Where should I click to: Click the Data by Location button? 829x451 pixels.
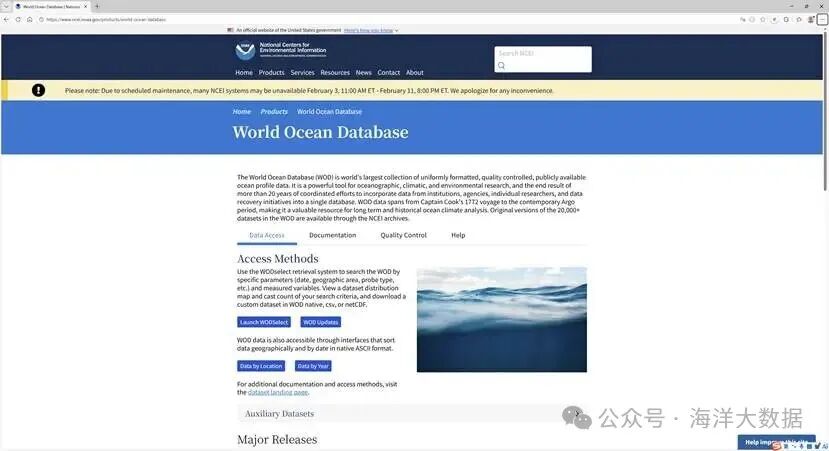260,366
